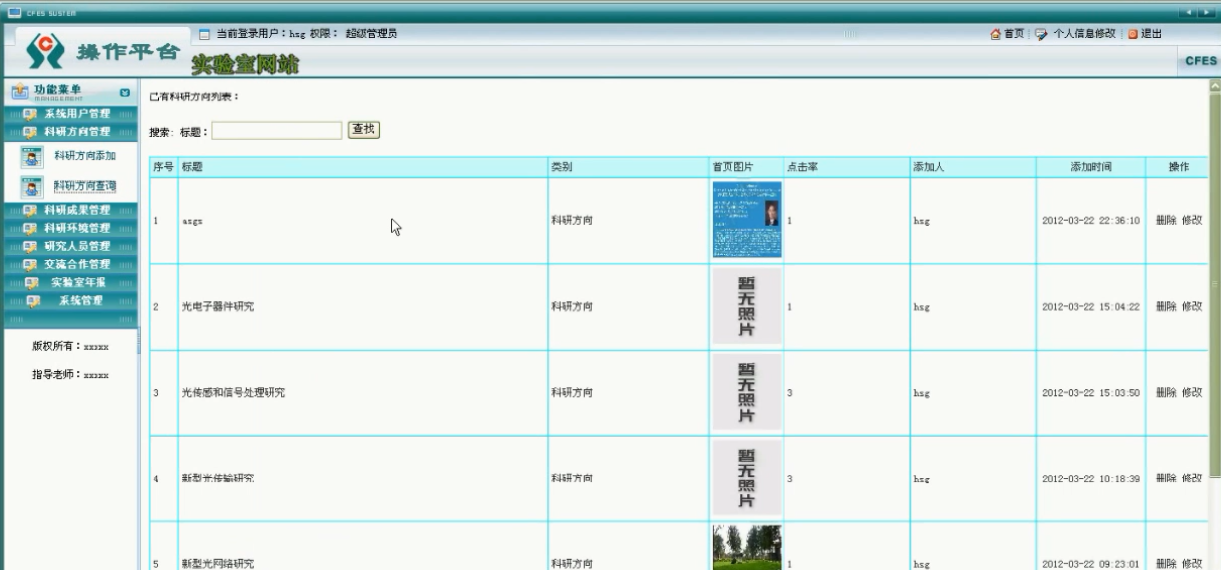Image resolution: width=1221 pixels, height=570 pixels.
Task: Expand the 交流合作管理 menu section
Action: (69, 264)
